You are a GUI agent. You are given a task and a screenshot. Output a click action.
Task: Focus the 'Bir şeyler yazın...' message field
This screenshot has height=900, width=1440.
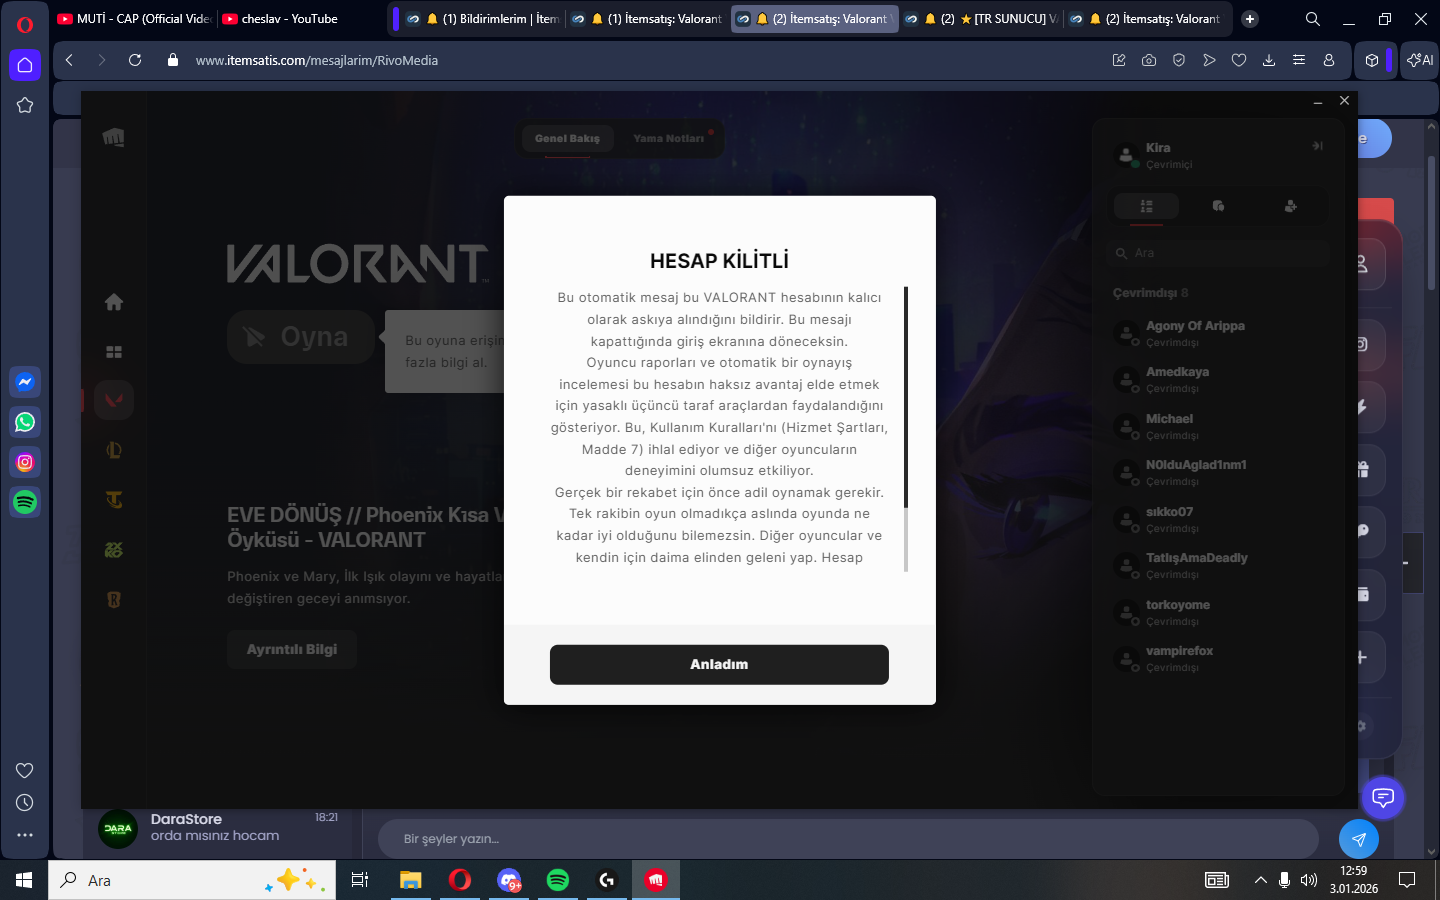click(x=848, y=839)
